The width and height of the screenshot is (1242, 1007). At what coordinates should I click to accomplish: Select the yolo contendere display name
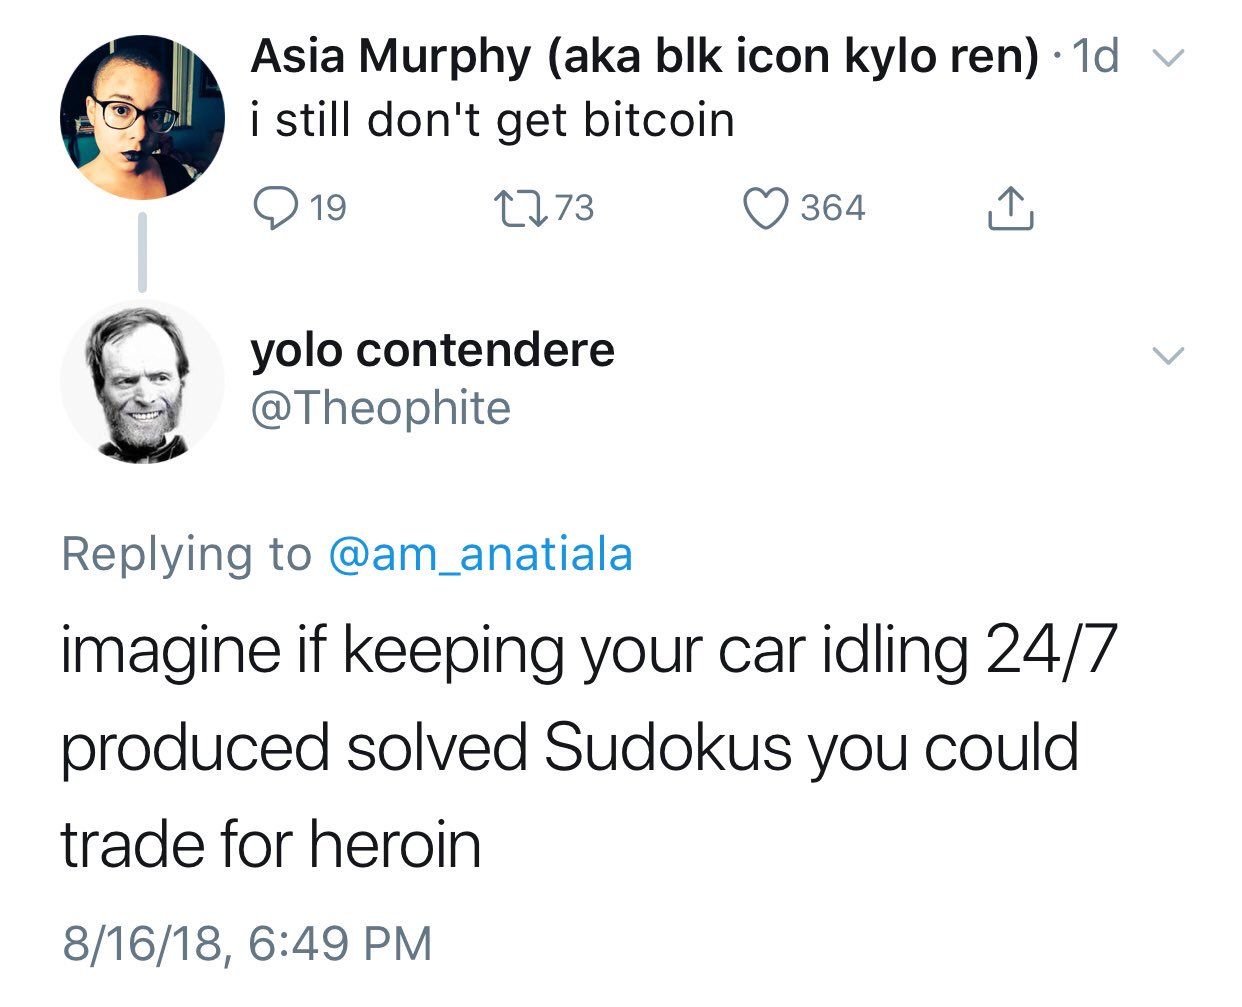tap(432, 350)
